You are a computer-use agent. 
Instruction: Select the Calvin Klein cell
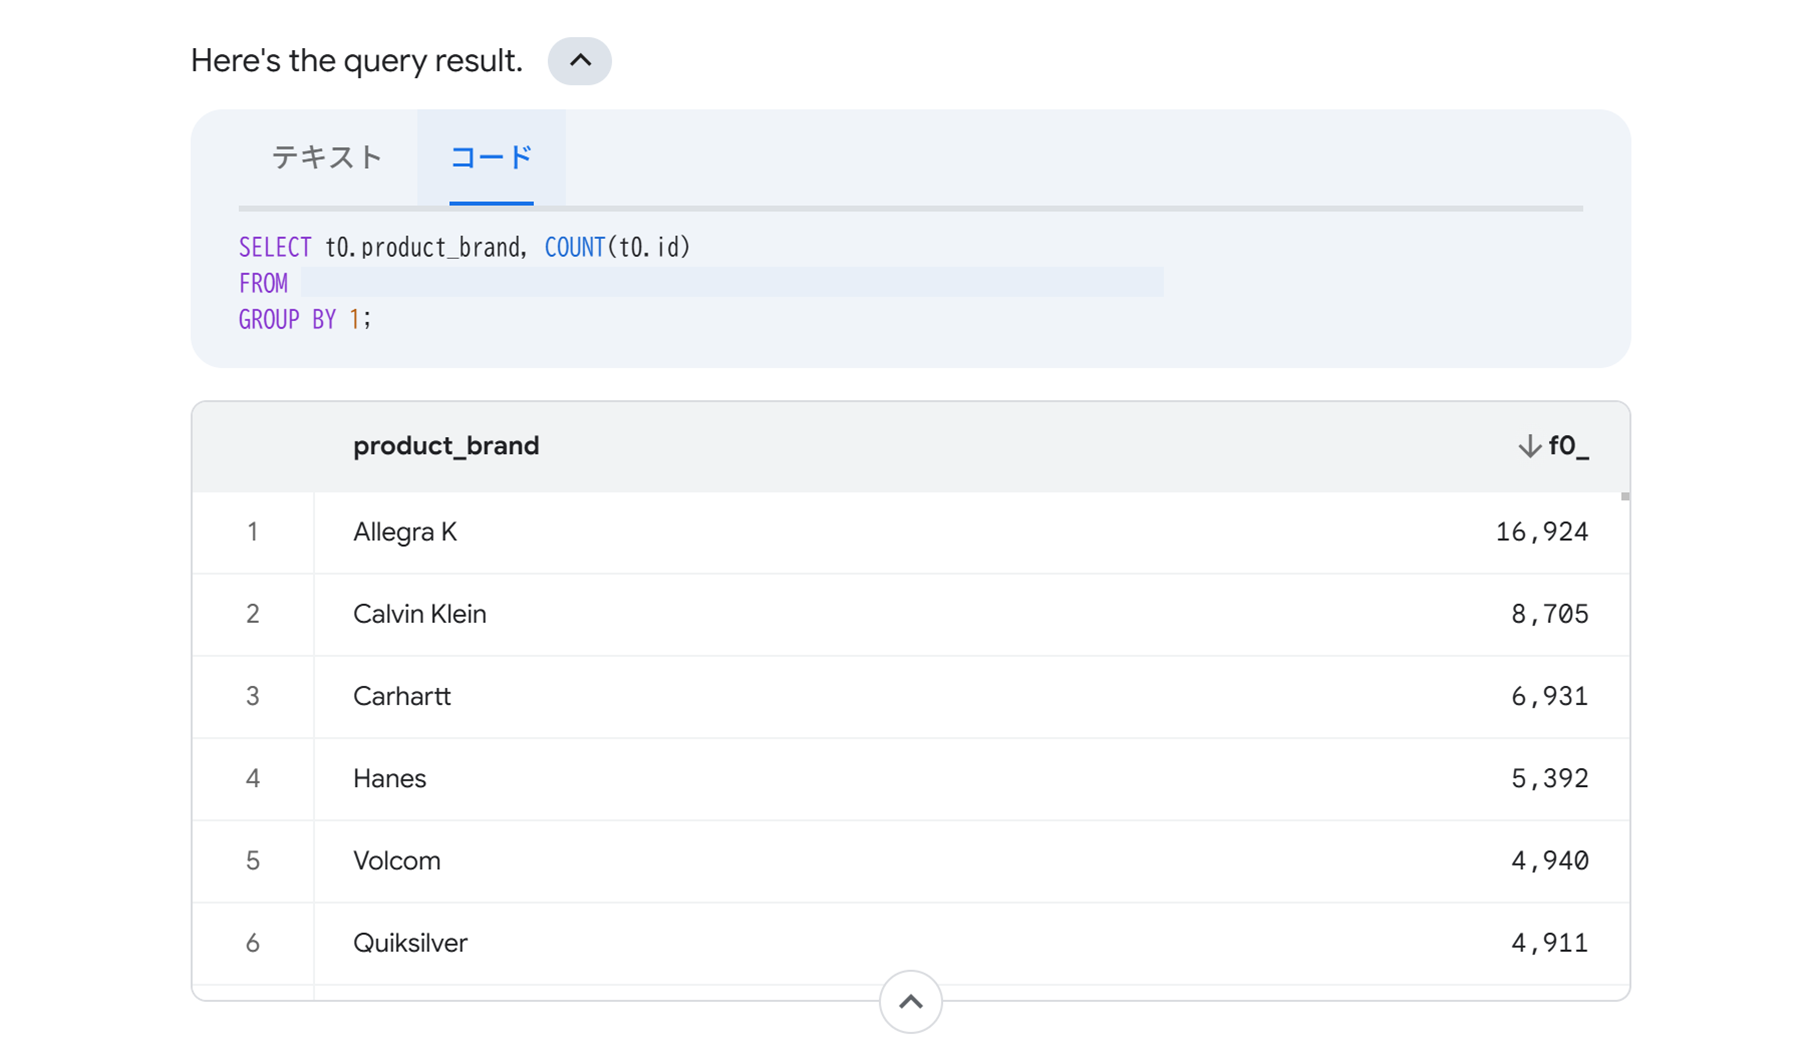coord(420,614)
